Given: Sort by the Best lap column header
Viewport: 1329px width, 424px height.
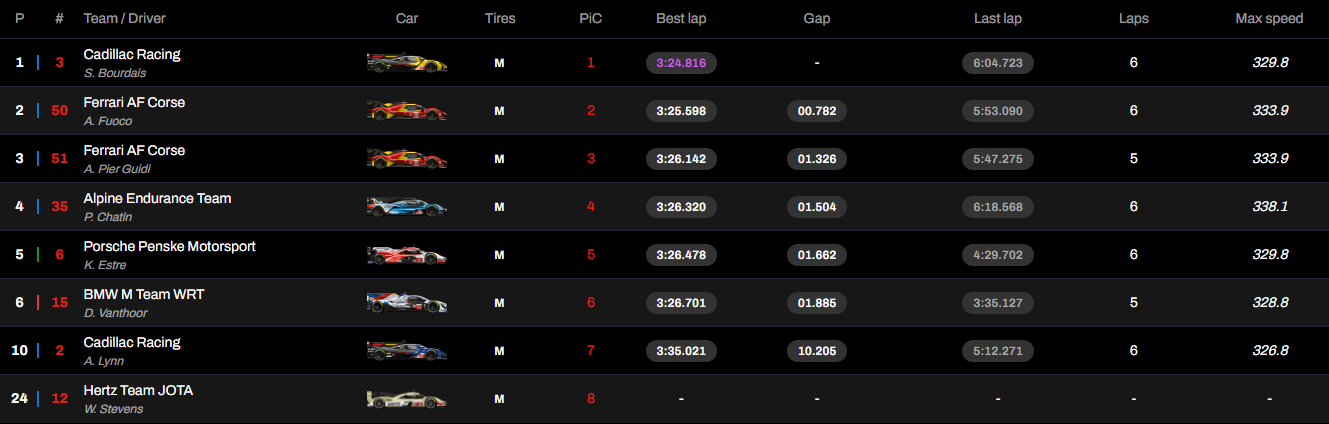Looking at the screenshot, I should click(x=681, y=19).
